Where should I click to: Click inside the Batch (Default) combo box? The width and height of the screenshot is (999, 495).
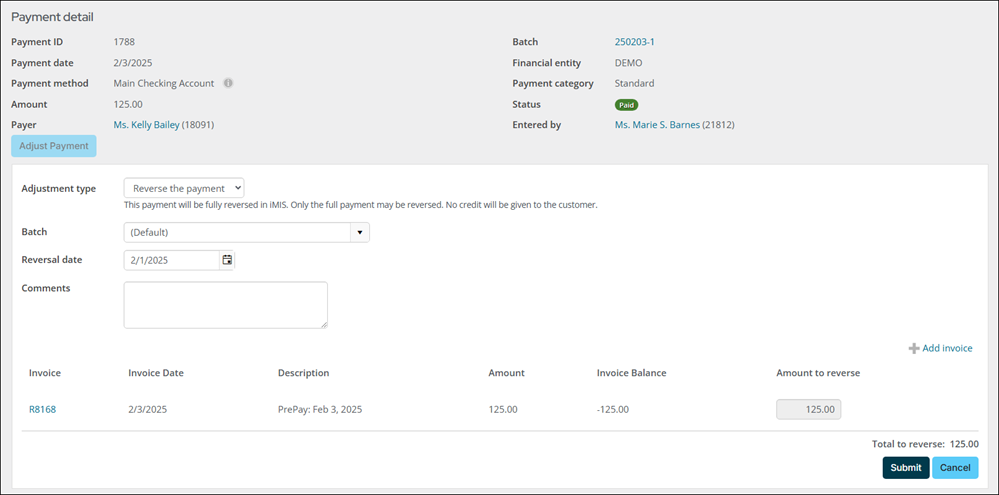[238, 233]
